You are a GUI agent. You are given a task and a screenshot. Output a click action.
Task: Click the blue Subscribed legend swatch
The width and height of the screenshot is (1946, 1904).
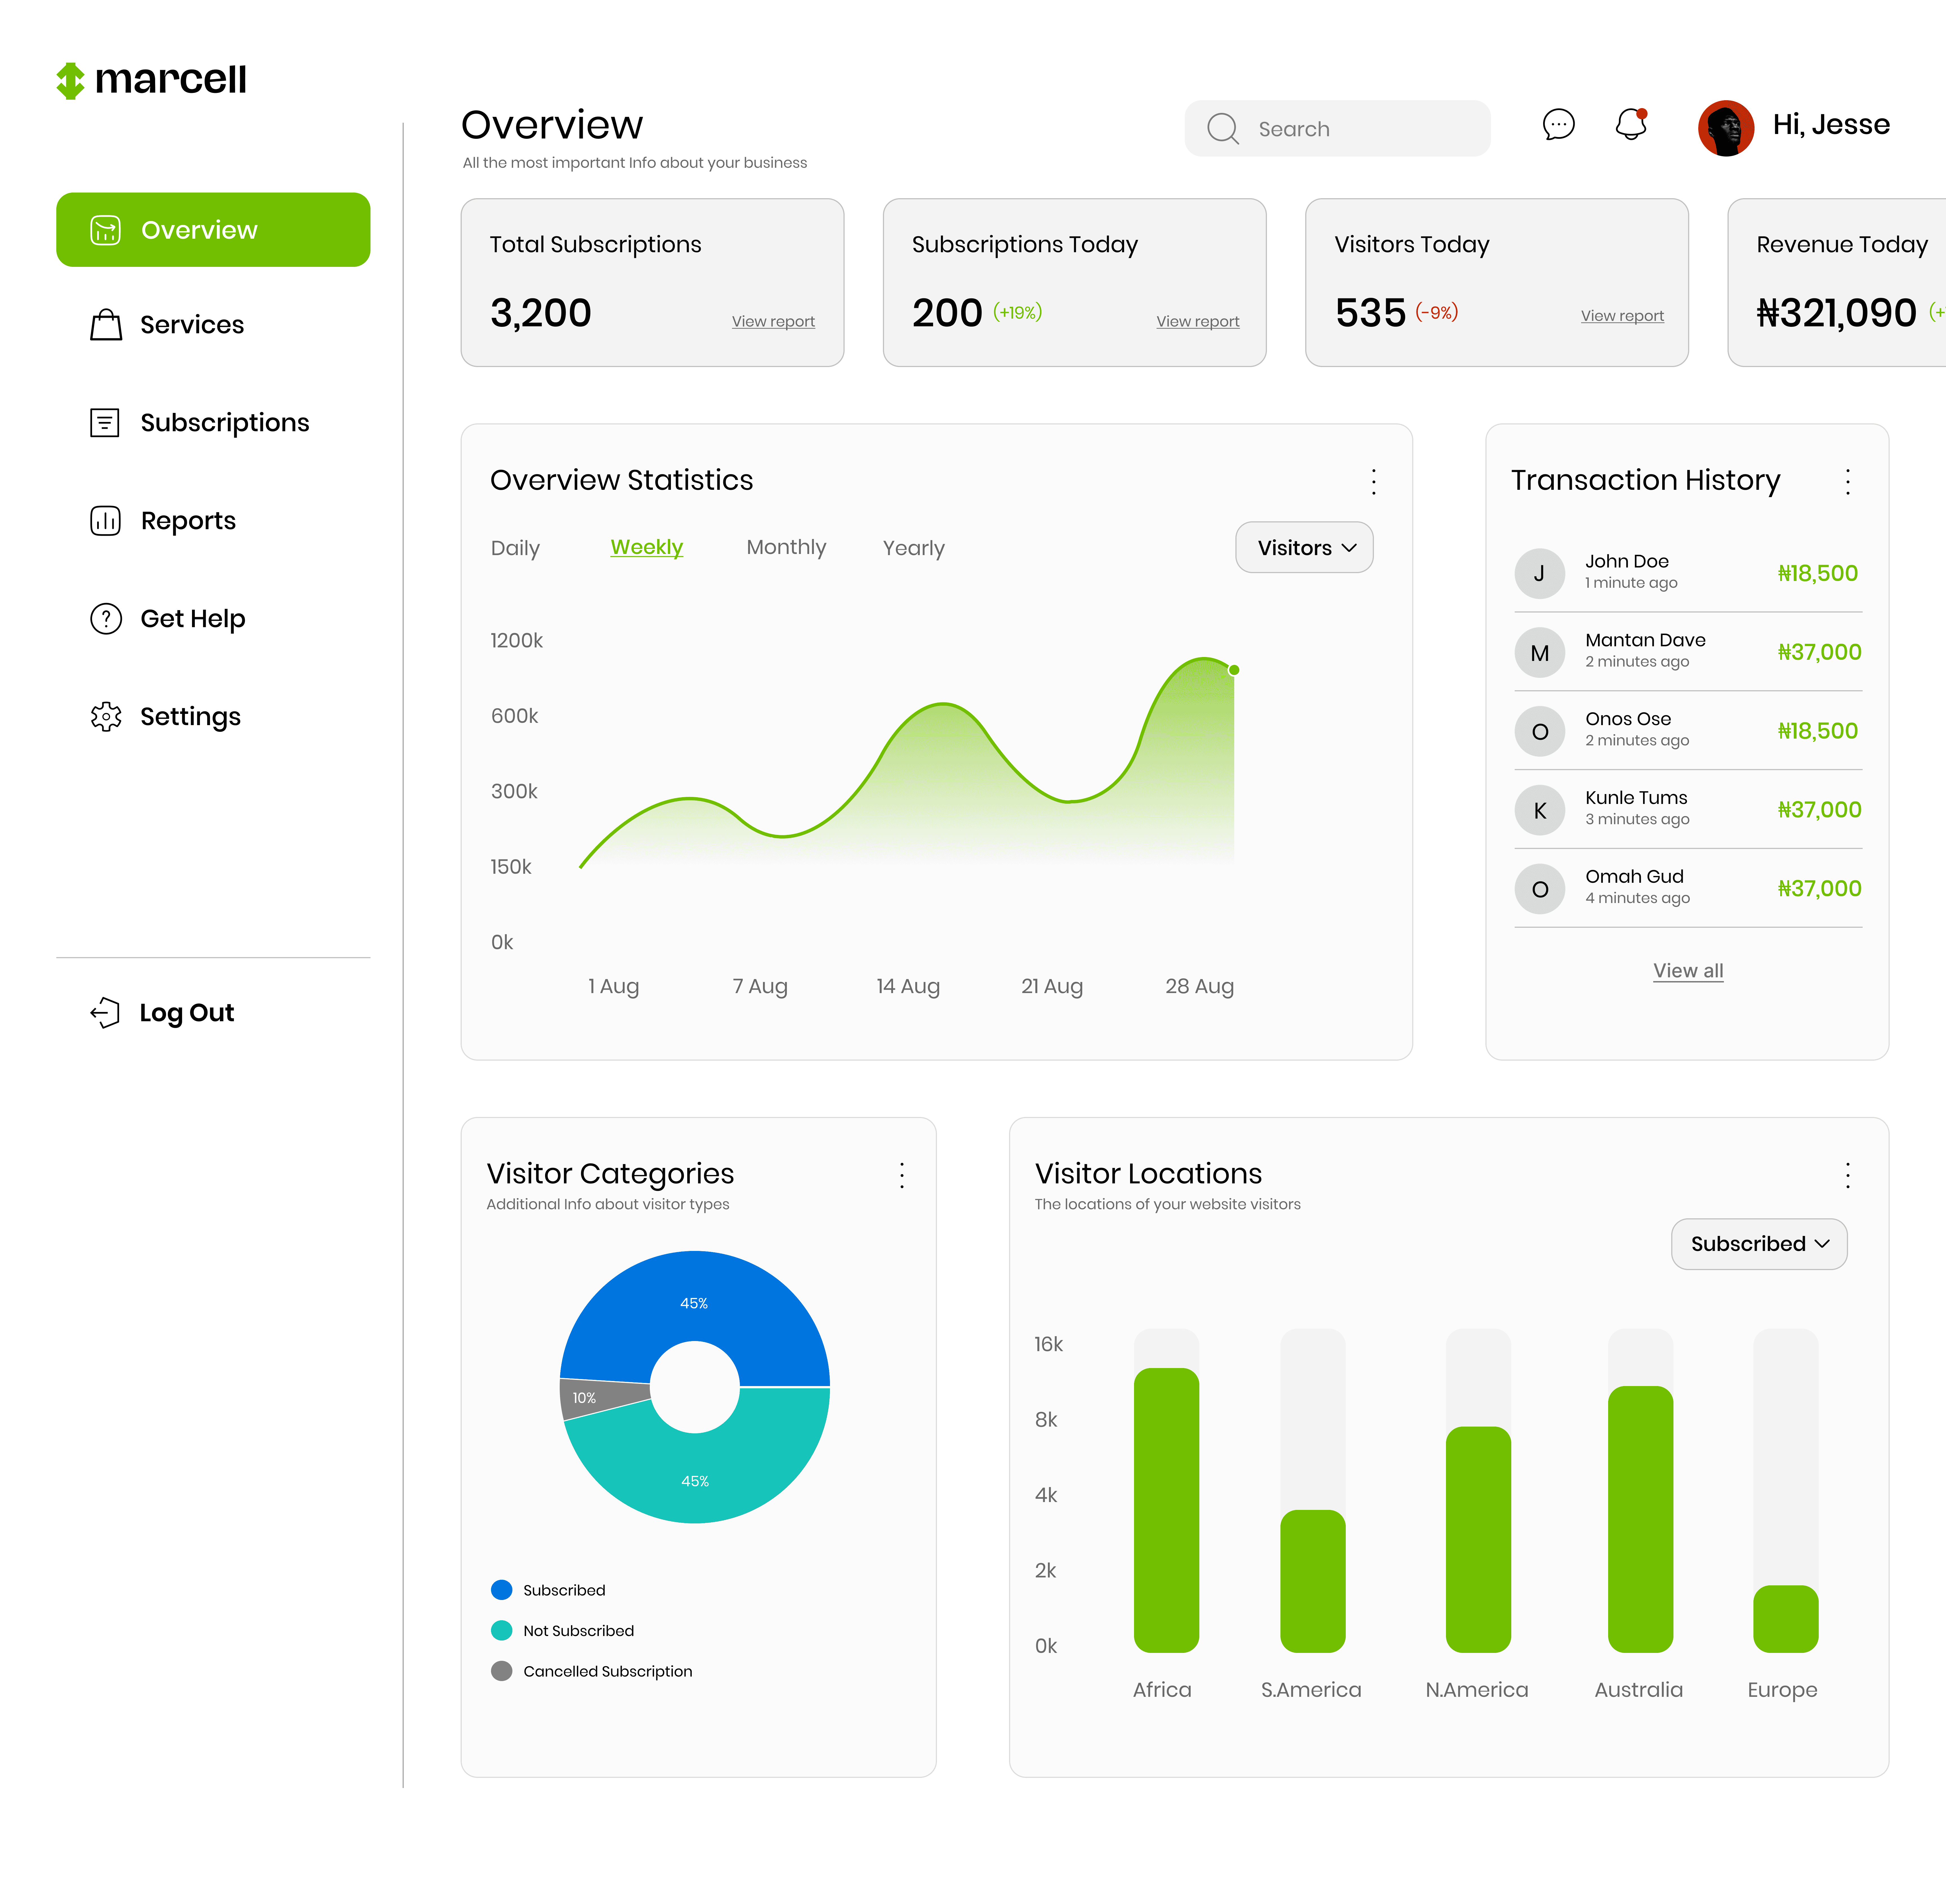point(502,1590)
